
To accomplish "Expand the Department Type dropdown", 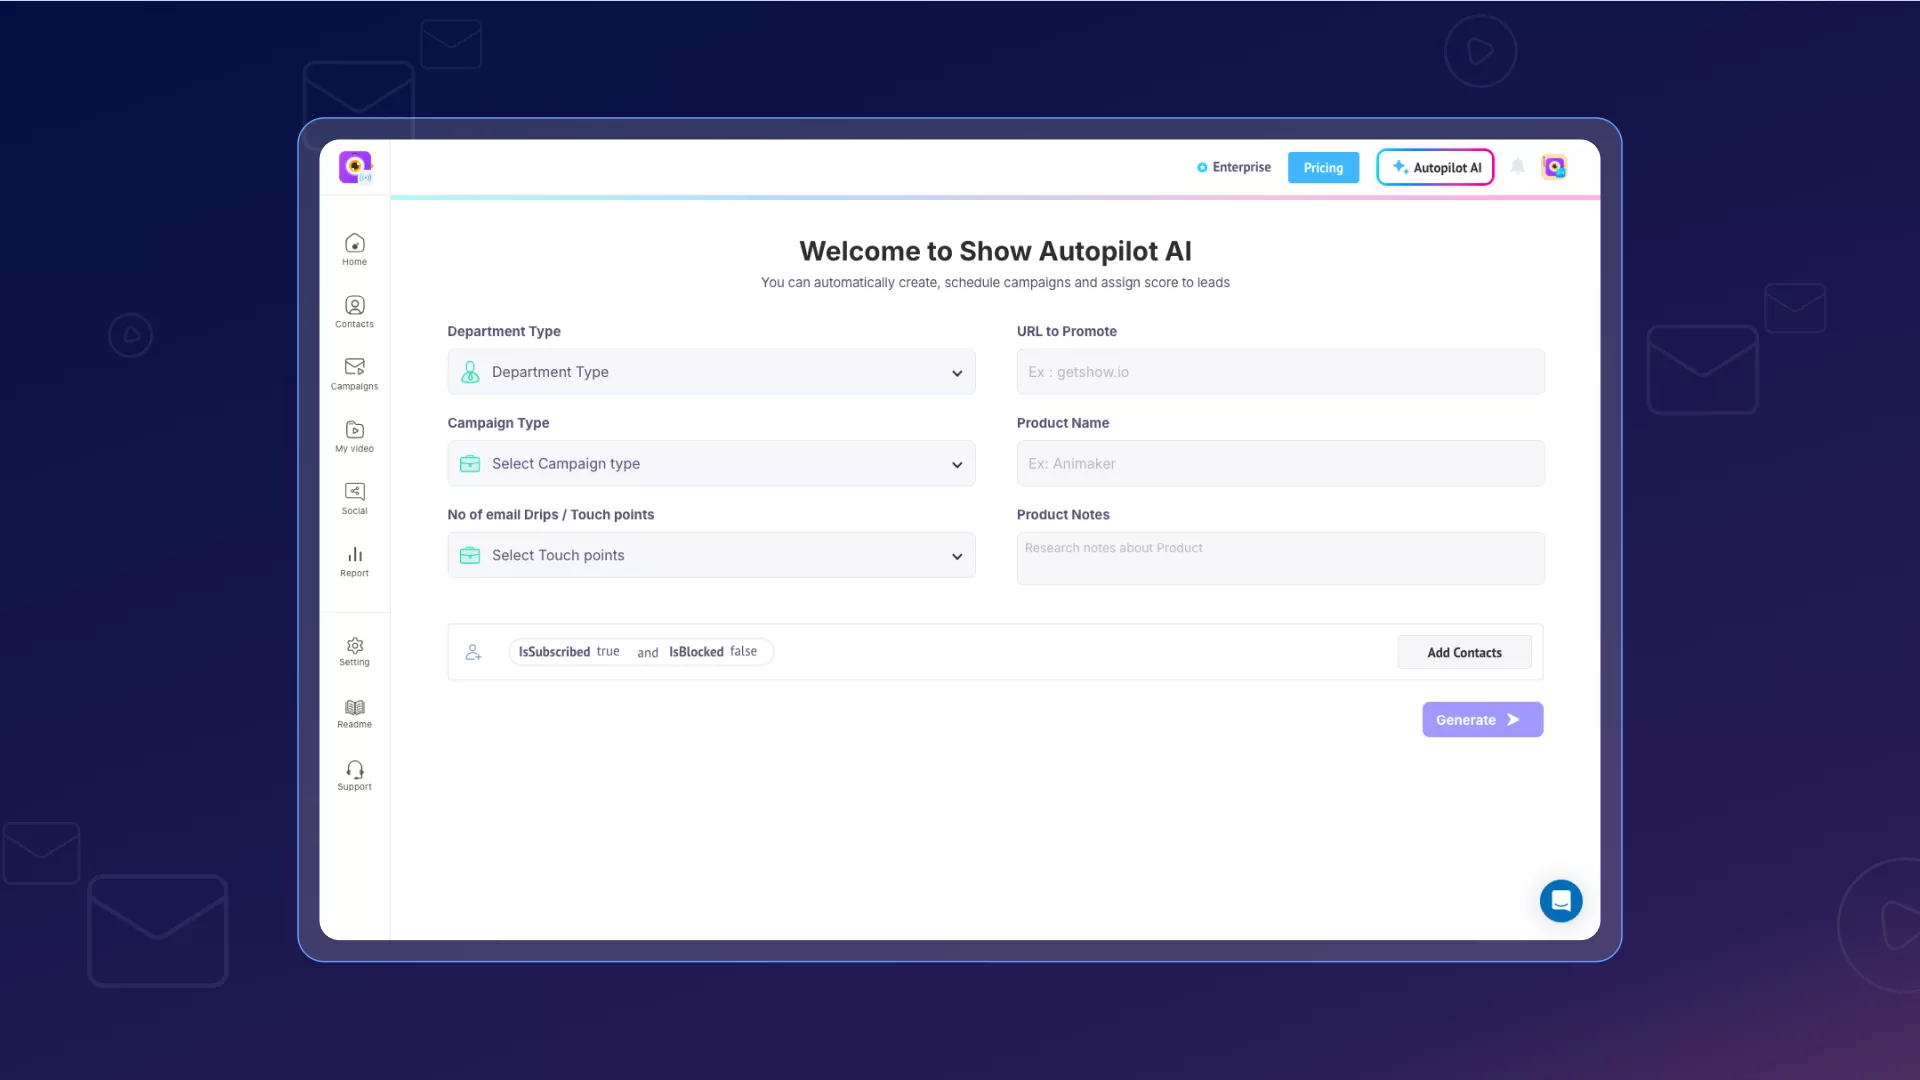I will point(711,372).
